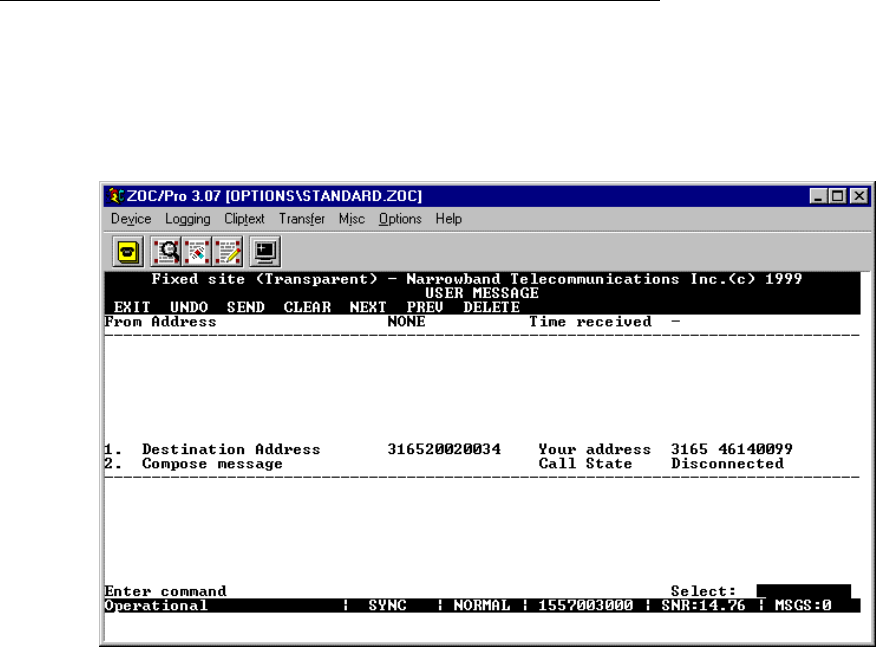The height and width of the screenshot is (647, 876).
Task: Select the DELETE terminal command
Action: [x=492, y=307]
